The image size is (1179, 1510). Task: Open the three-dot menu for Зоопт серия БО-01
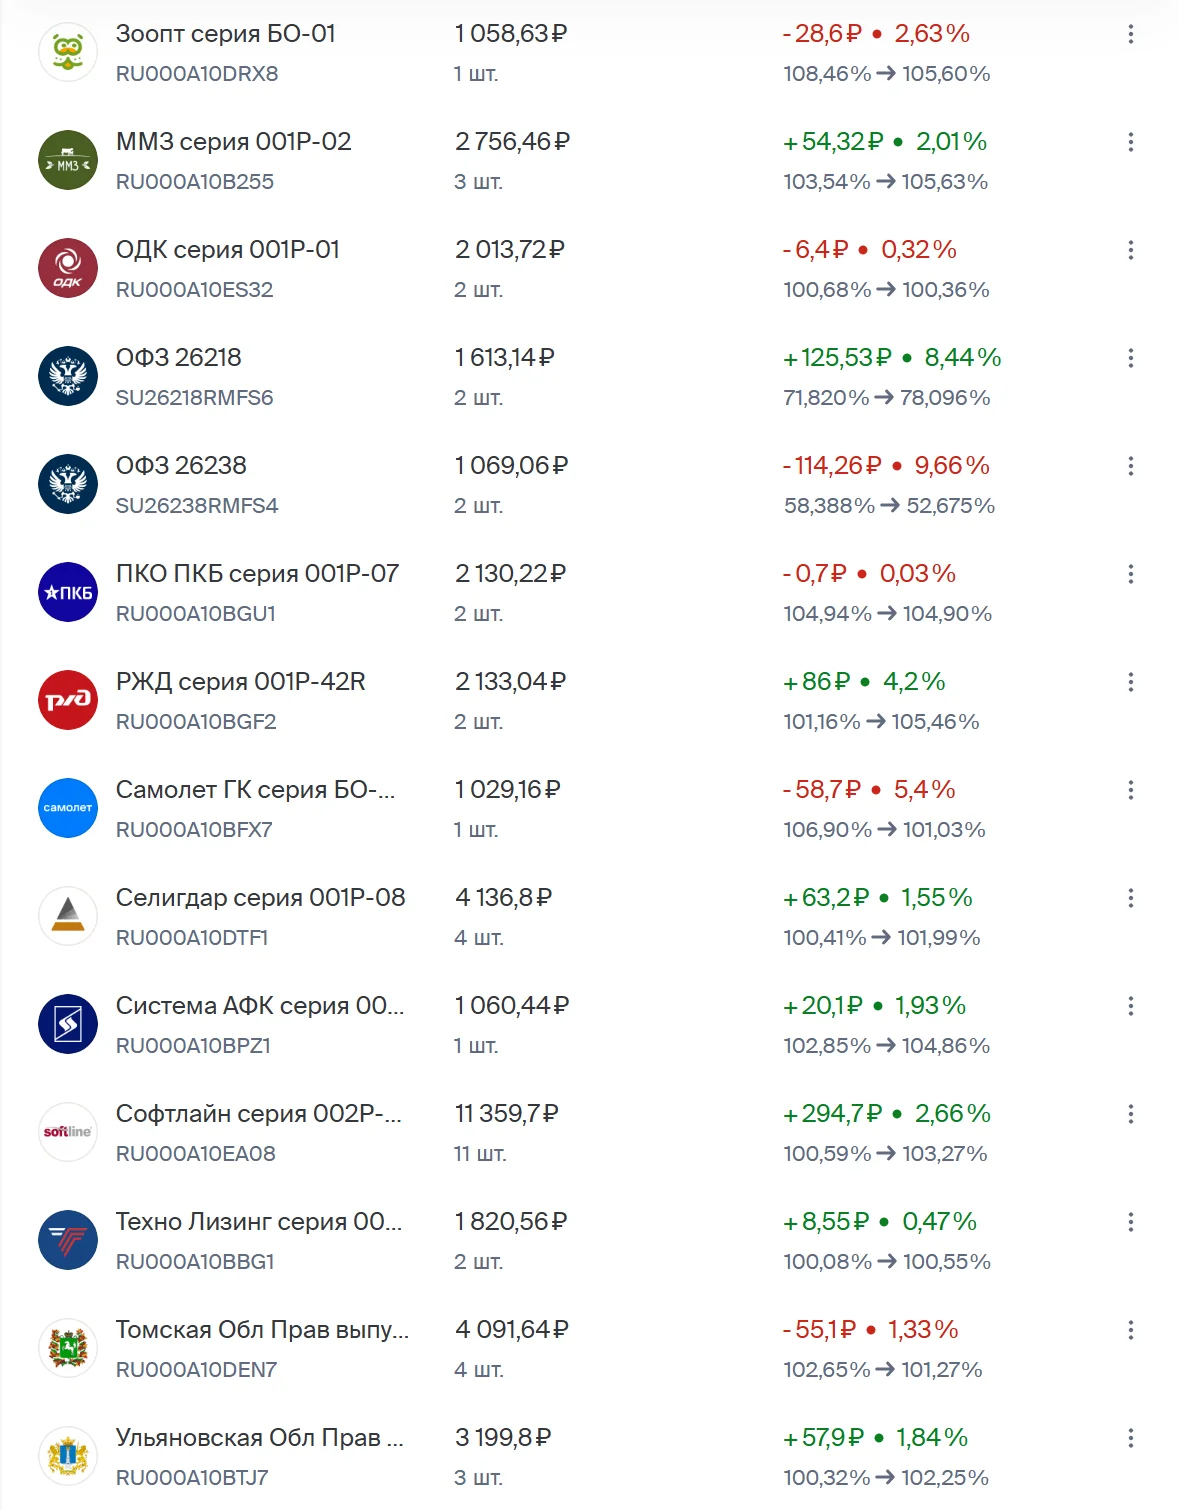[x=1131, y=34]
